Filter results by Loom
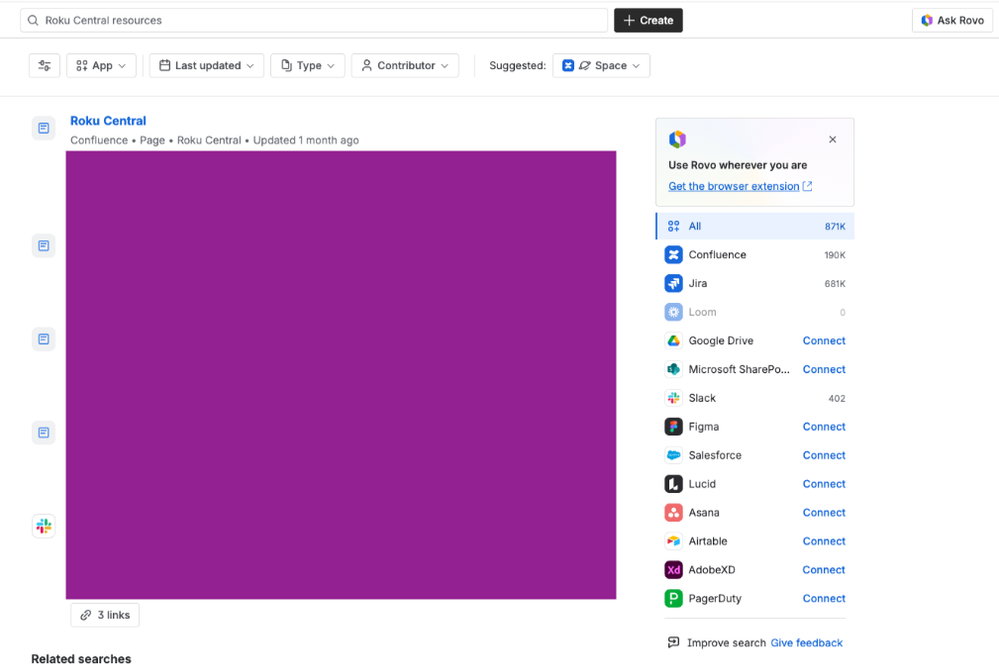 [x=755, y=312]
